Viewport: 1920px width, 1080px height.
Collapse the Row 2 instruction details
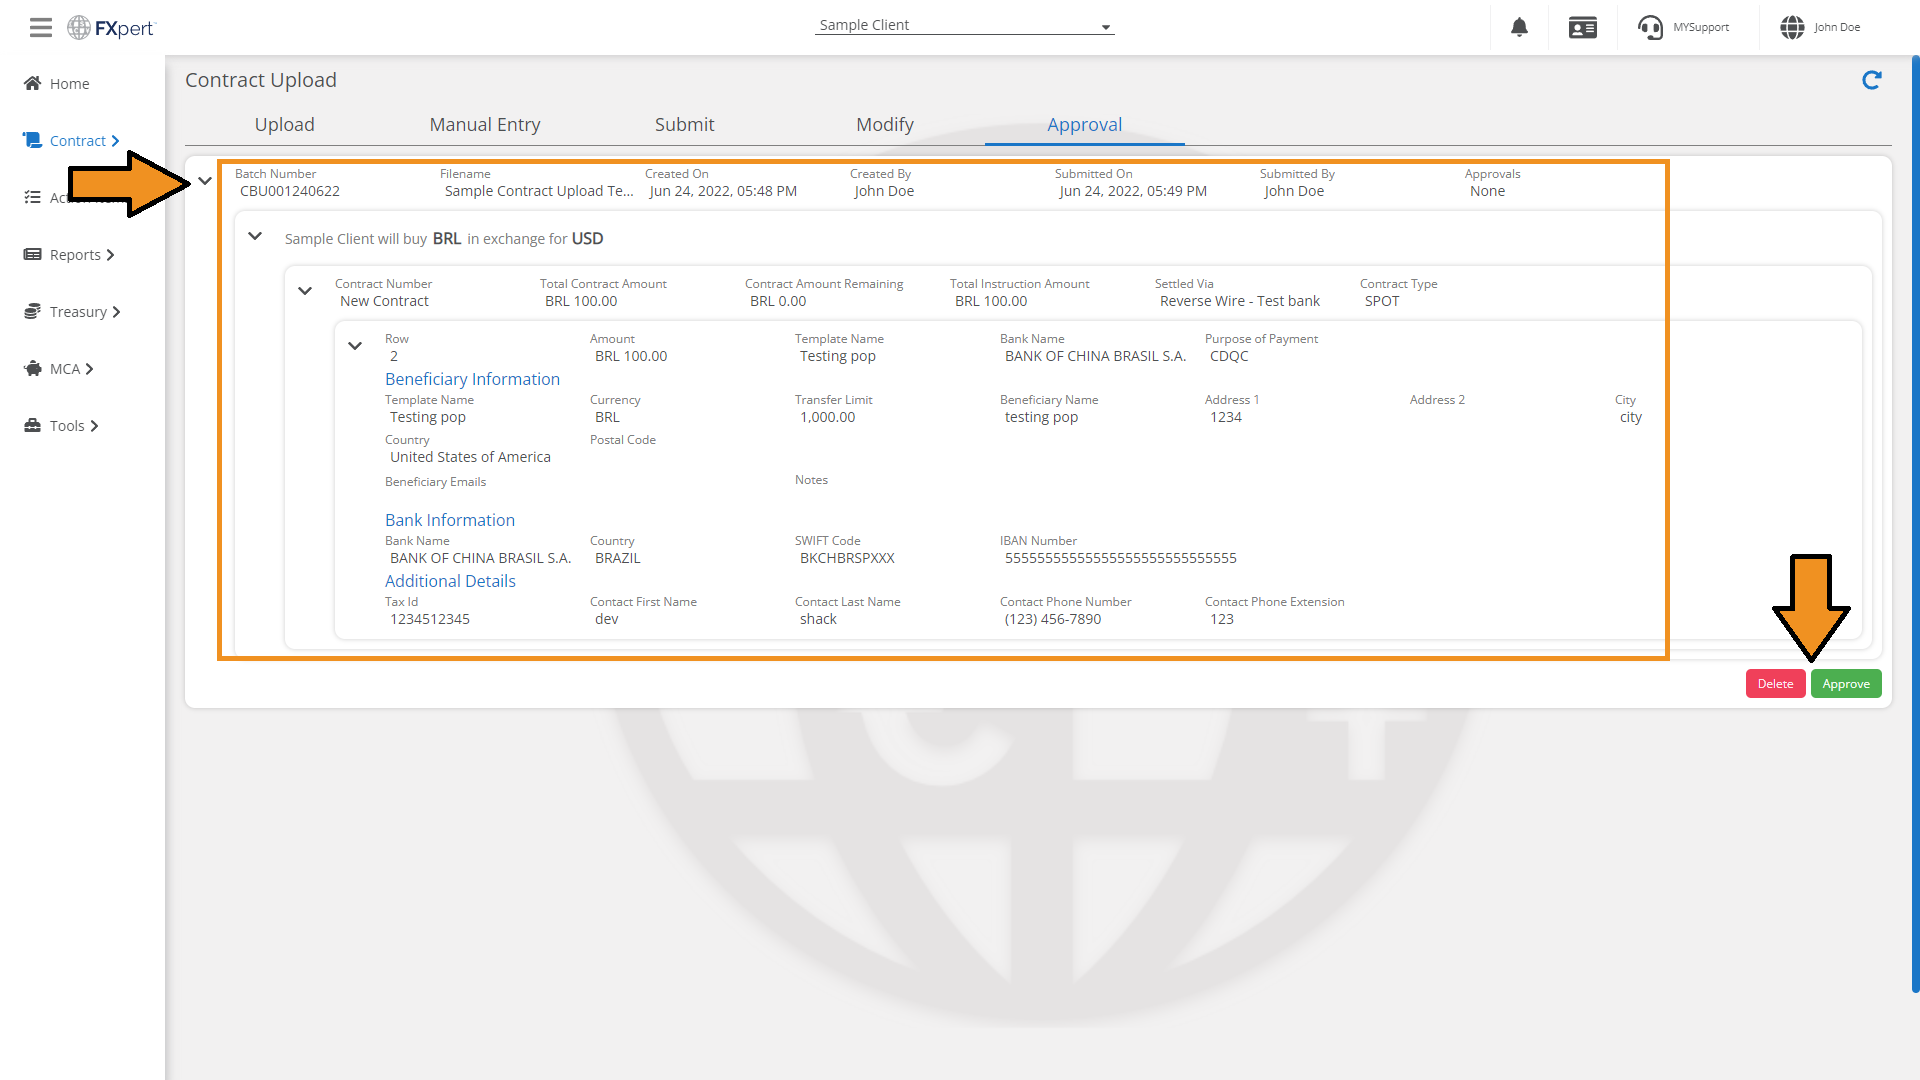(355, 346)
